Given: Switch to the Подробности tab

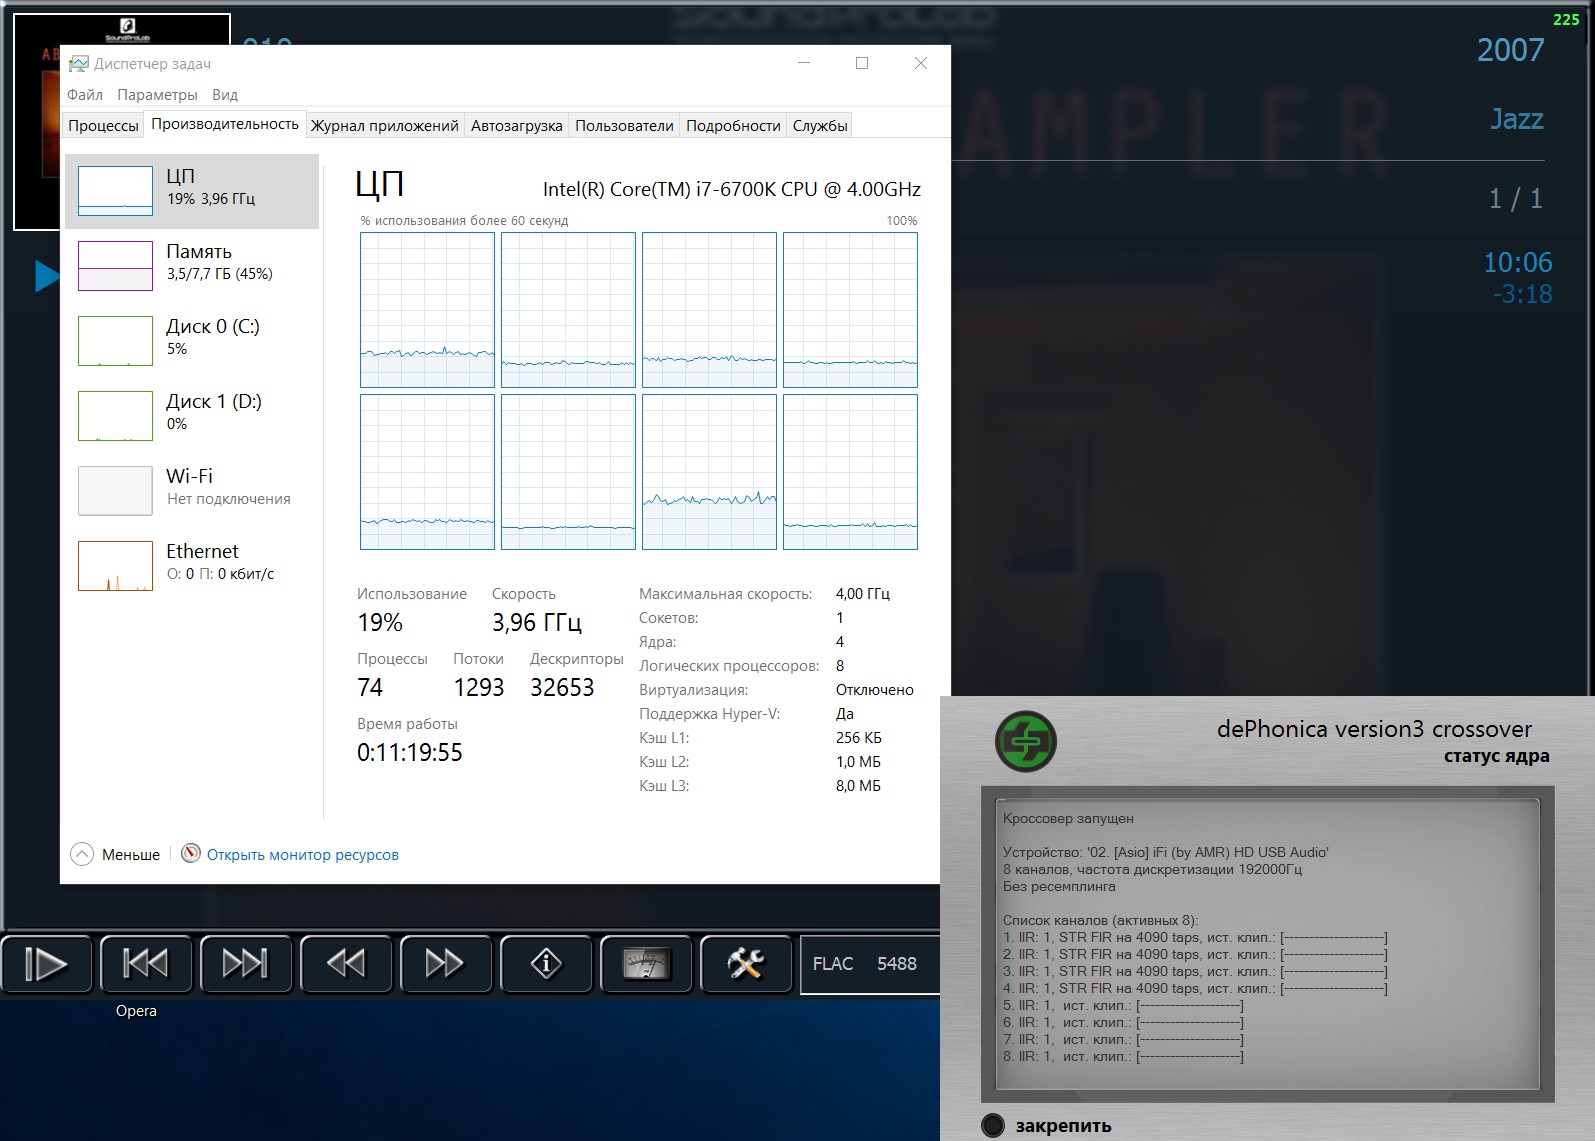Looking at the screenshot, I should click(733, 126).
